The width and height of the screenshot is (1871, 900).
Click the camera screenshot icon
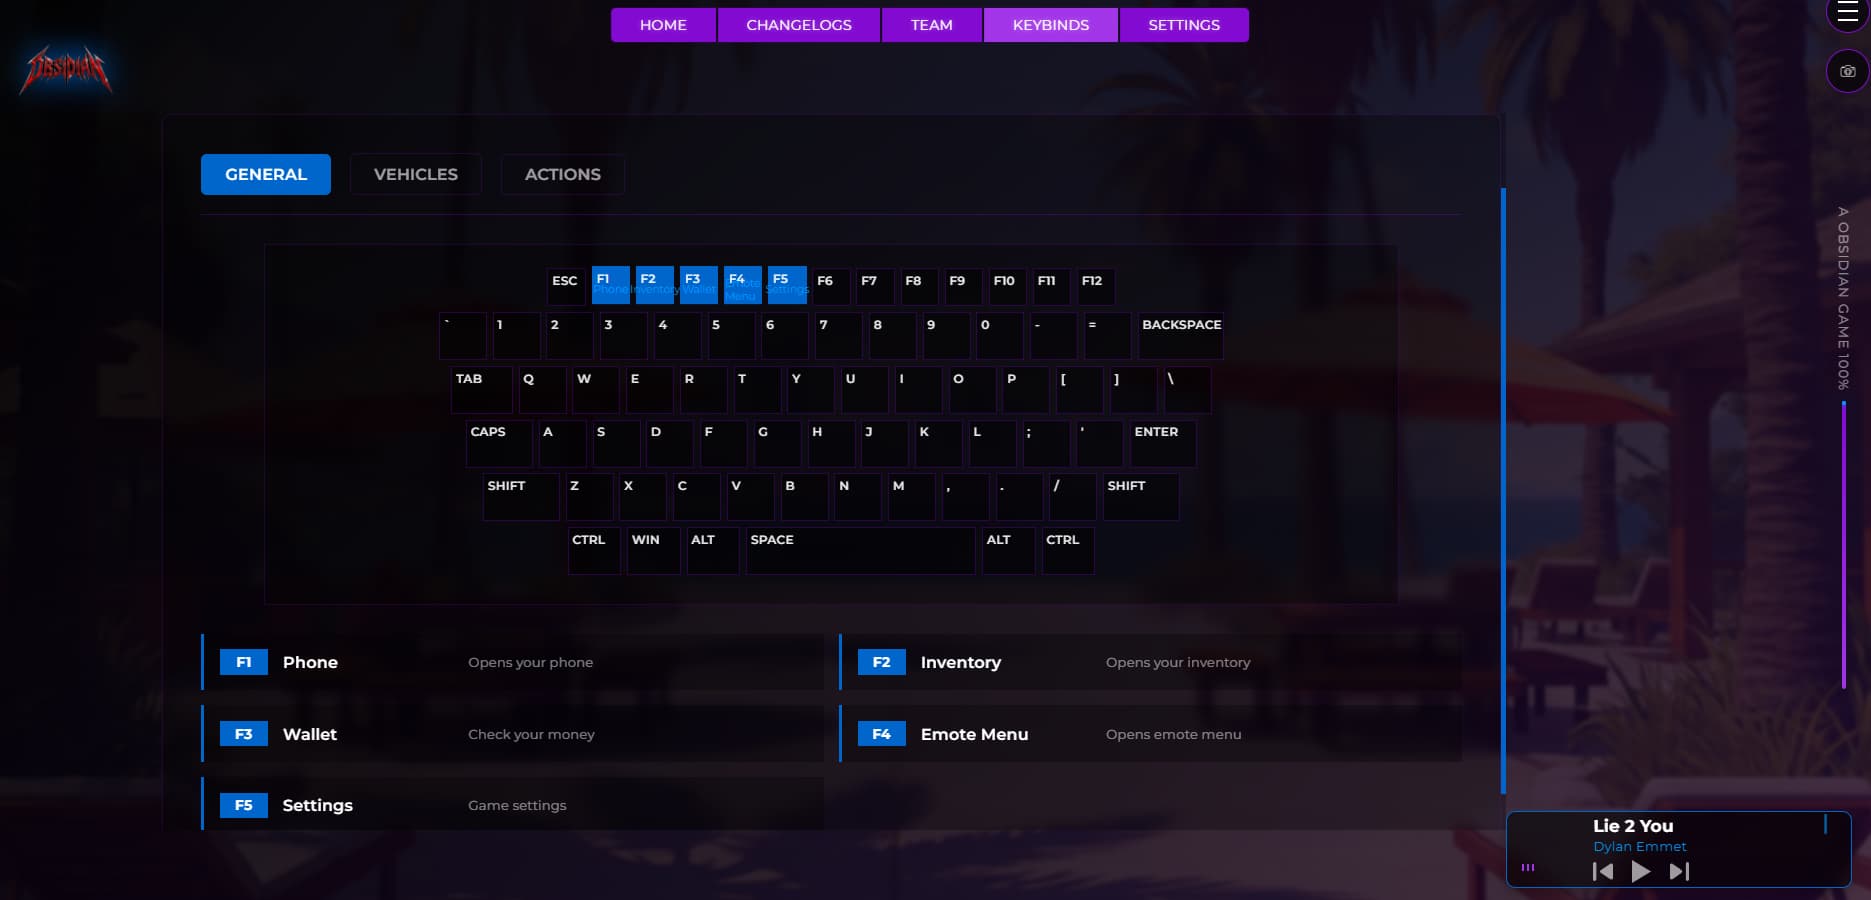pyautogui.click(x=1847, y=71)
